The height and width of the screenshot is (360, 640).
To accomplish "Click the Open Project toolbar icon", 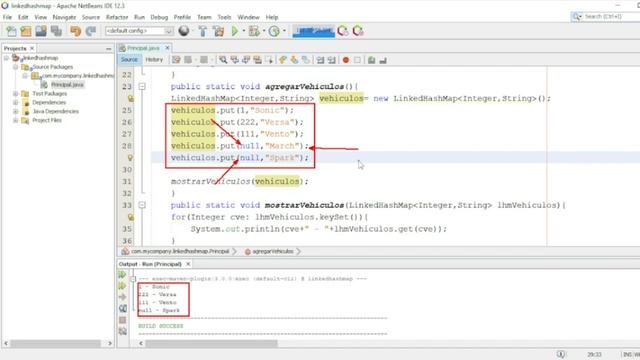I will pos(41,31).
